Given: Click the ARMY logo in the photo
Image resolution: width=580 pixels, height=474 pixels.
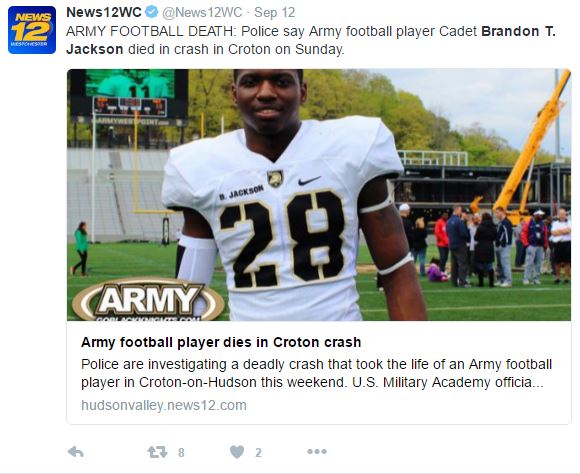Looking at the screenshot, I should click(x=149, y=299).
